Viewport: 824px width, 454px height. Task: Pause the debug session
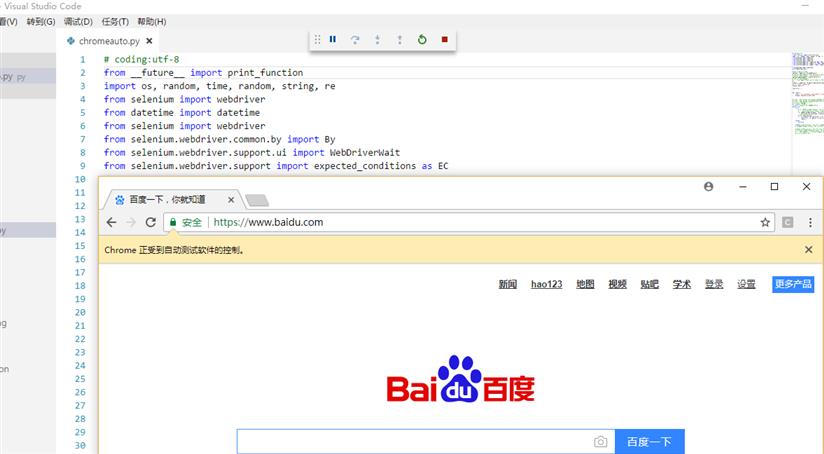333,39
